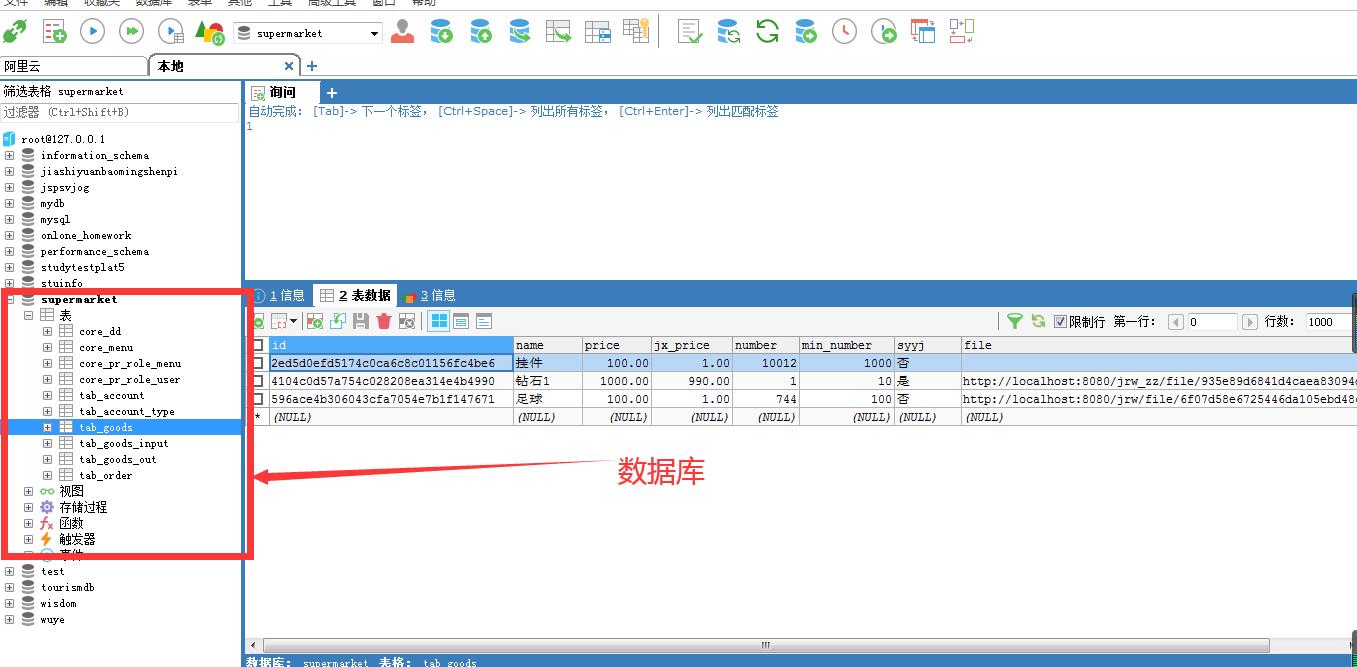Execute the current query with the play icon
The height and width of the screenshot is (667, 1357).
pos(92,32)
